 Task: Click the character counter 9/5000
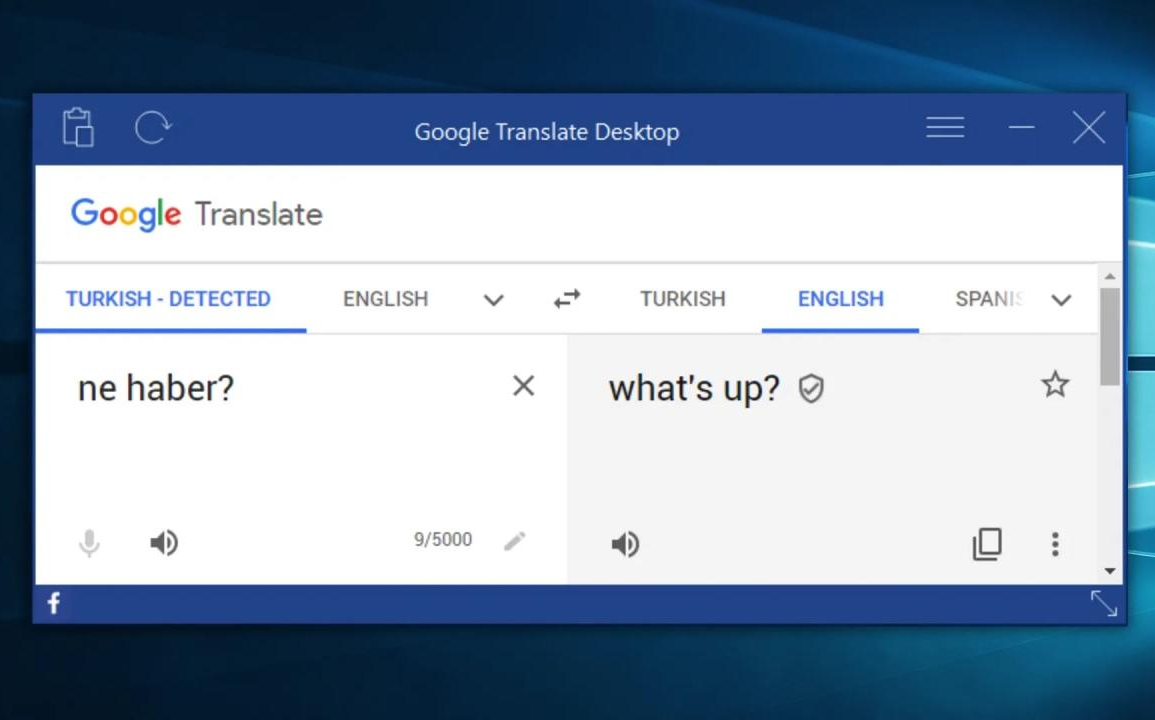point(443,539)
